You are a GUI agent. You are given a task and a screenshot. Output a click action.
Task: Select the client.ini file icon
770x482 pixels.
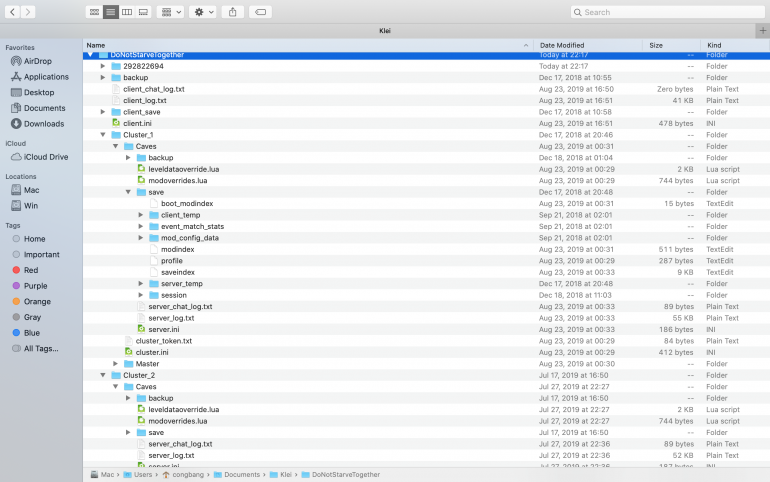tap(116, 123)
